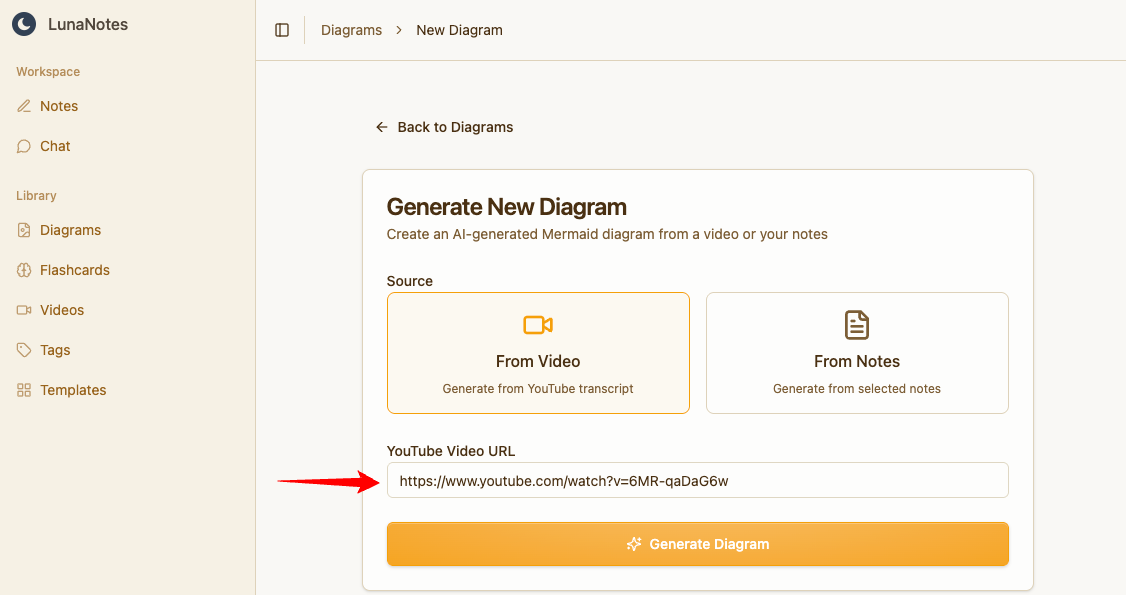Click the document icon in From Notes
Image resolution: width=1126 pixels, height=595 pixels.
click(x=857, y=325)
